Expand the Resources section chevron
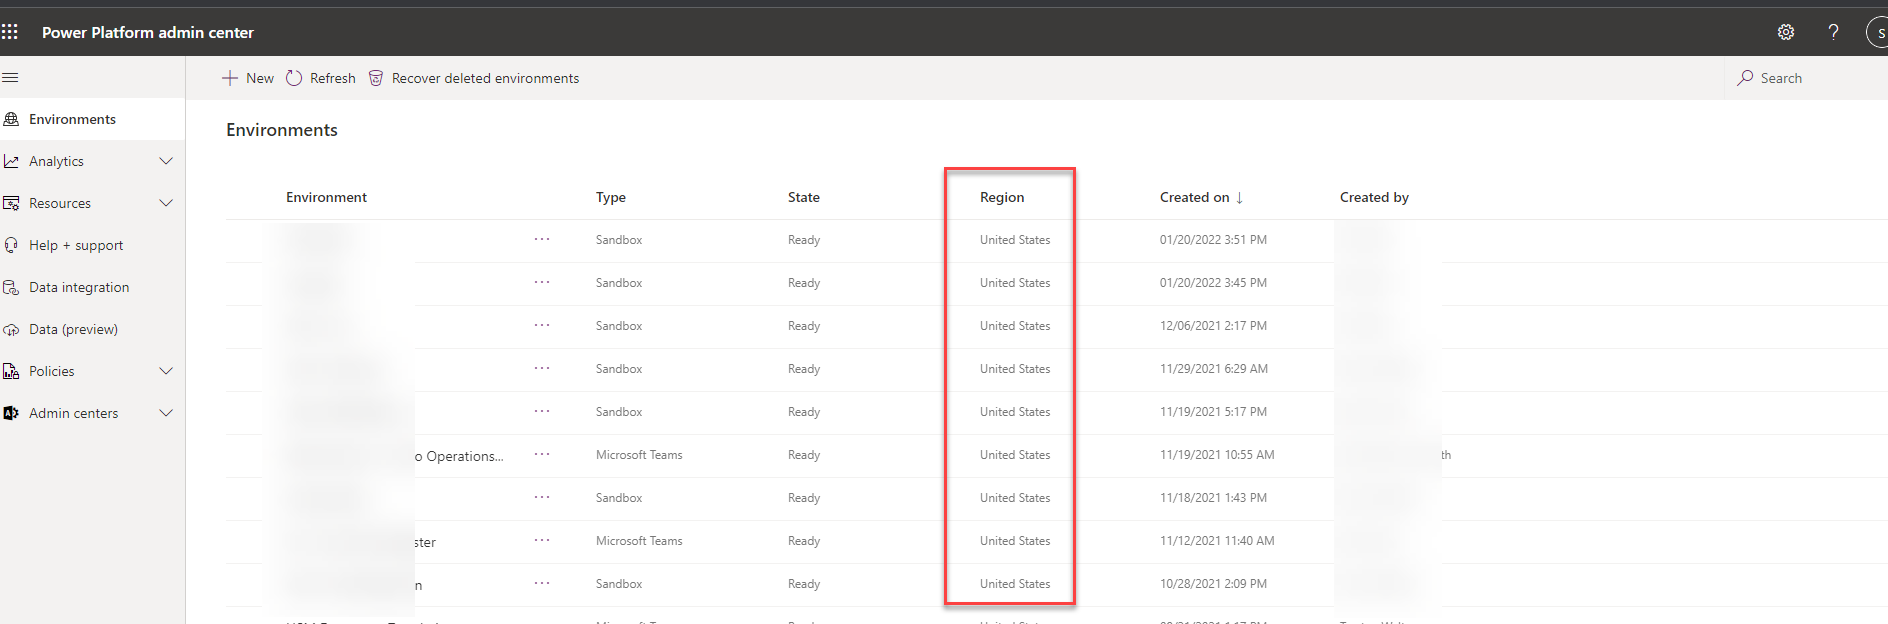 166,203
